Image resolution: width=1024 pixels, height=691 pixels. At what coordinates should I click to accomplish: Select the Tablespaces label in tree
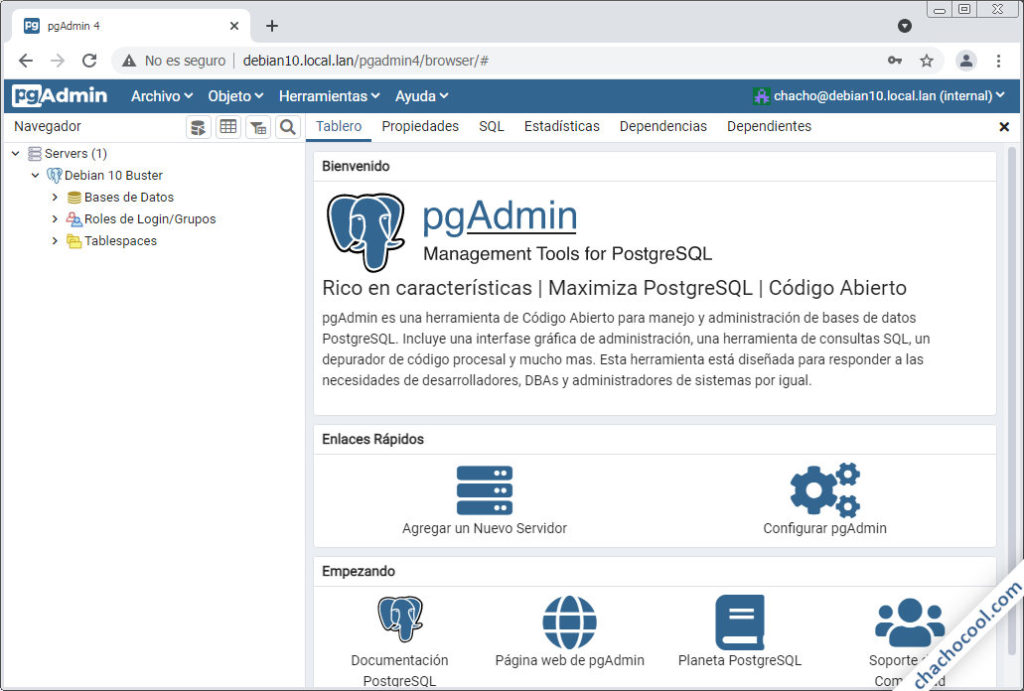(121, 241)
